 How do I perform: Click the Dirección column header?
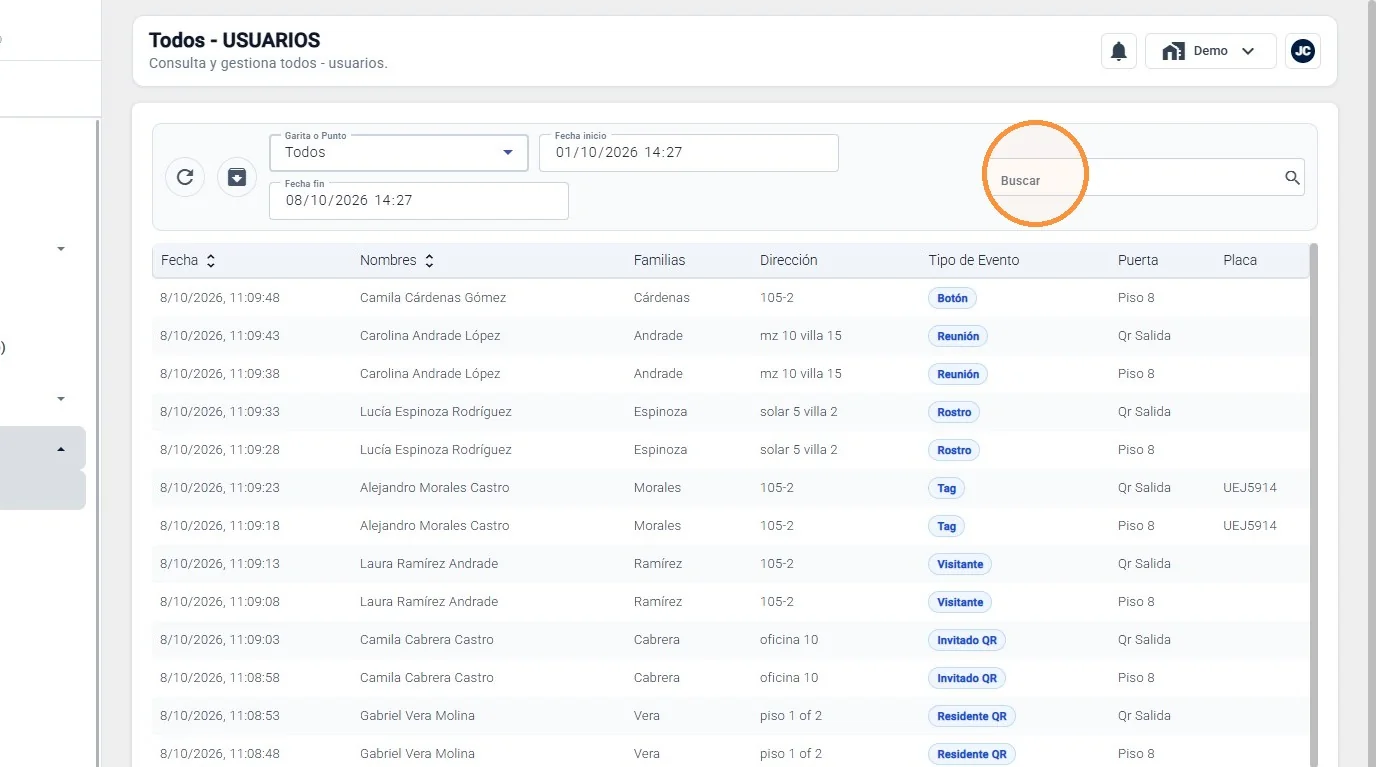788,260
